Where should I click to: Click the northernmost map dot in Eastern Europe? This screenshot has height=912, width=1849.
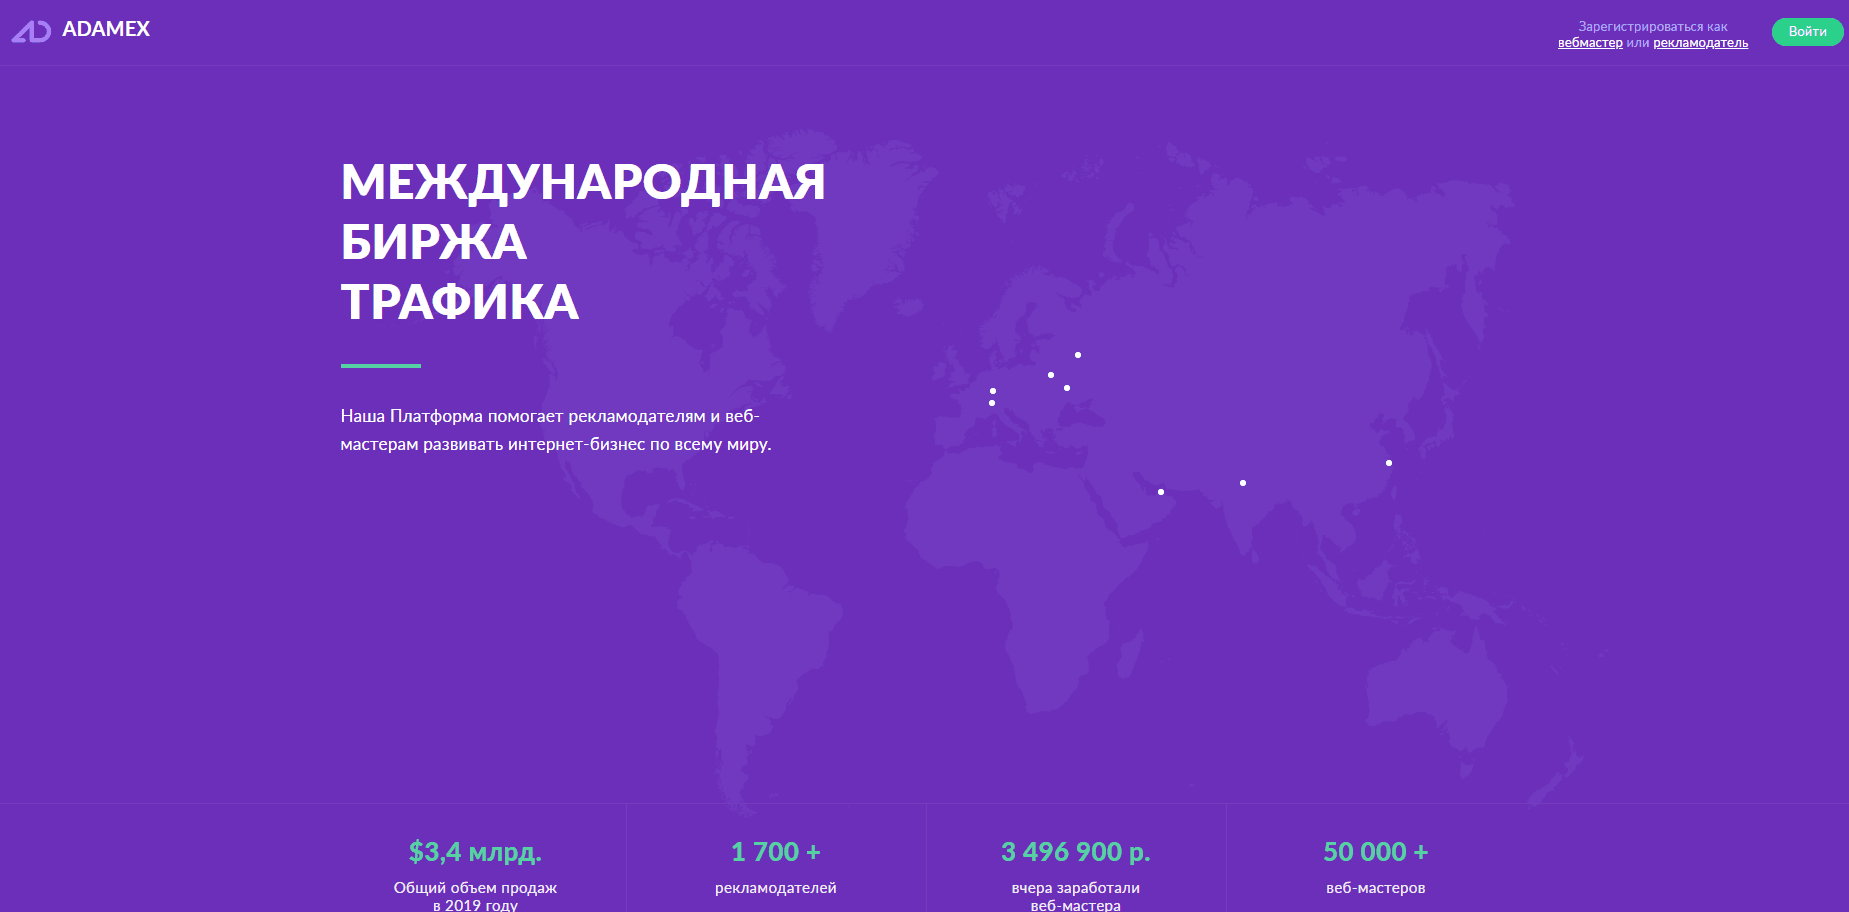[x=1078, y=355]
